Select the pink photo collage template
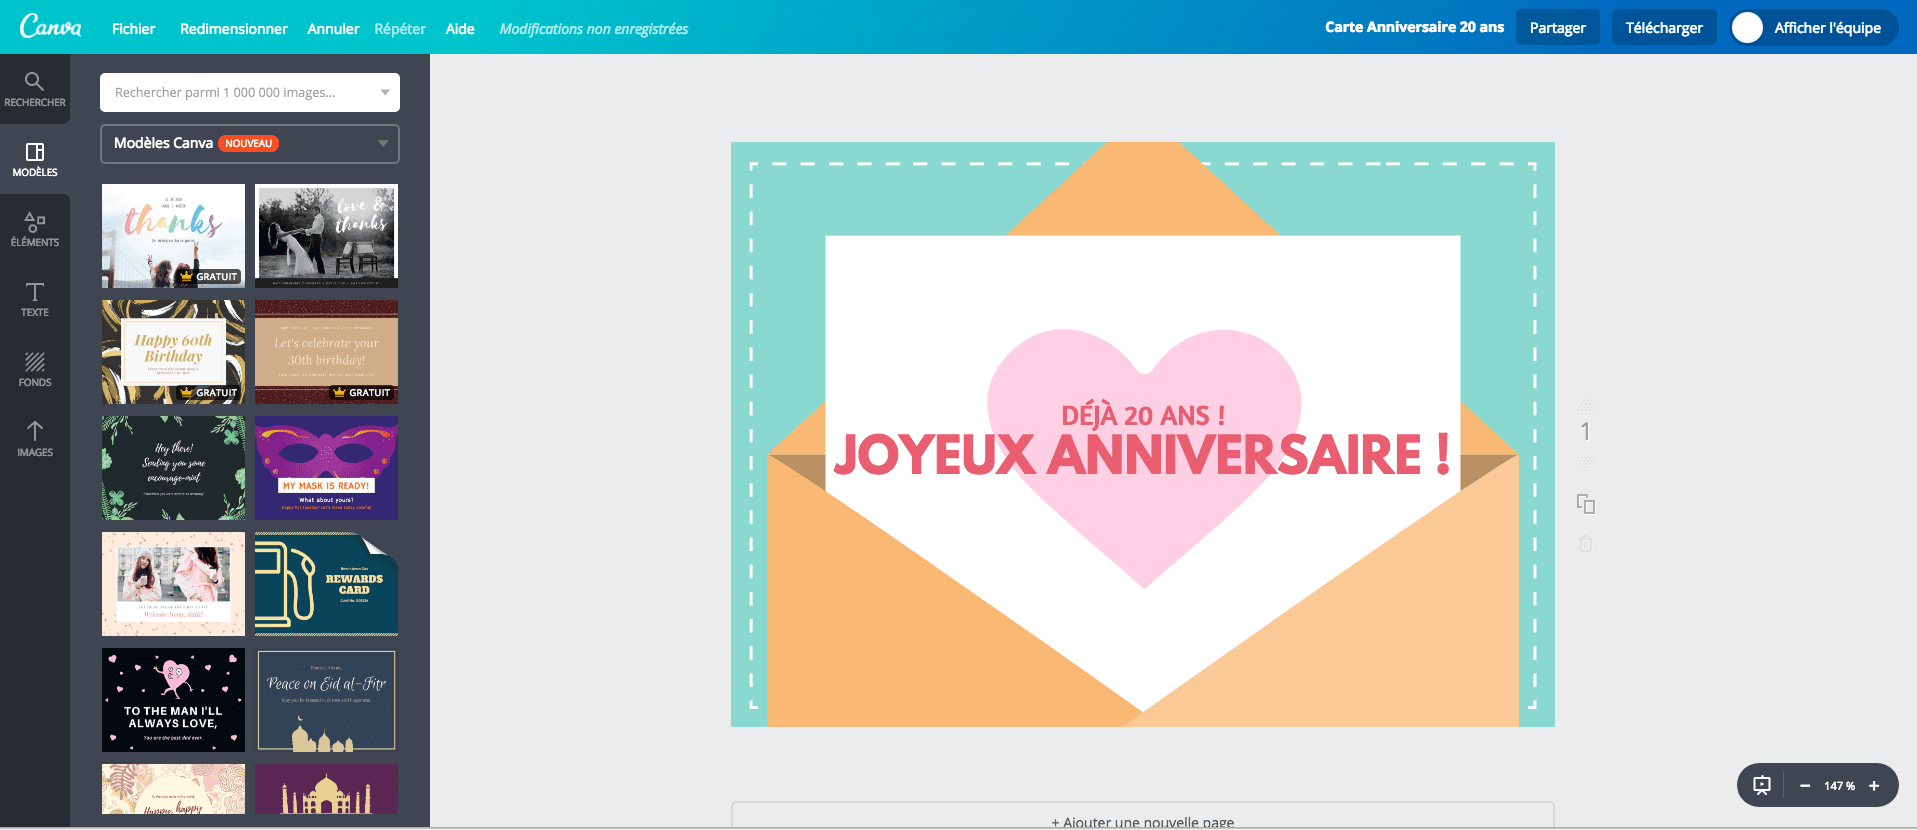 pyautogui.click(x=173, y=584)
